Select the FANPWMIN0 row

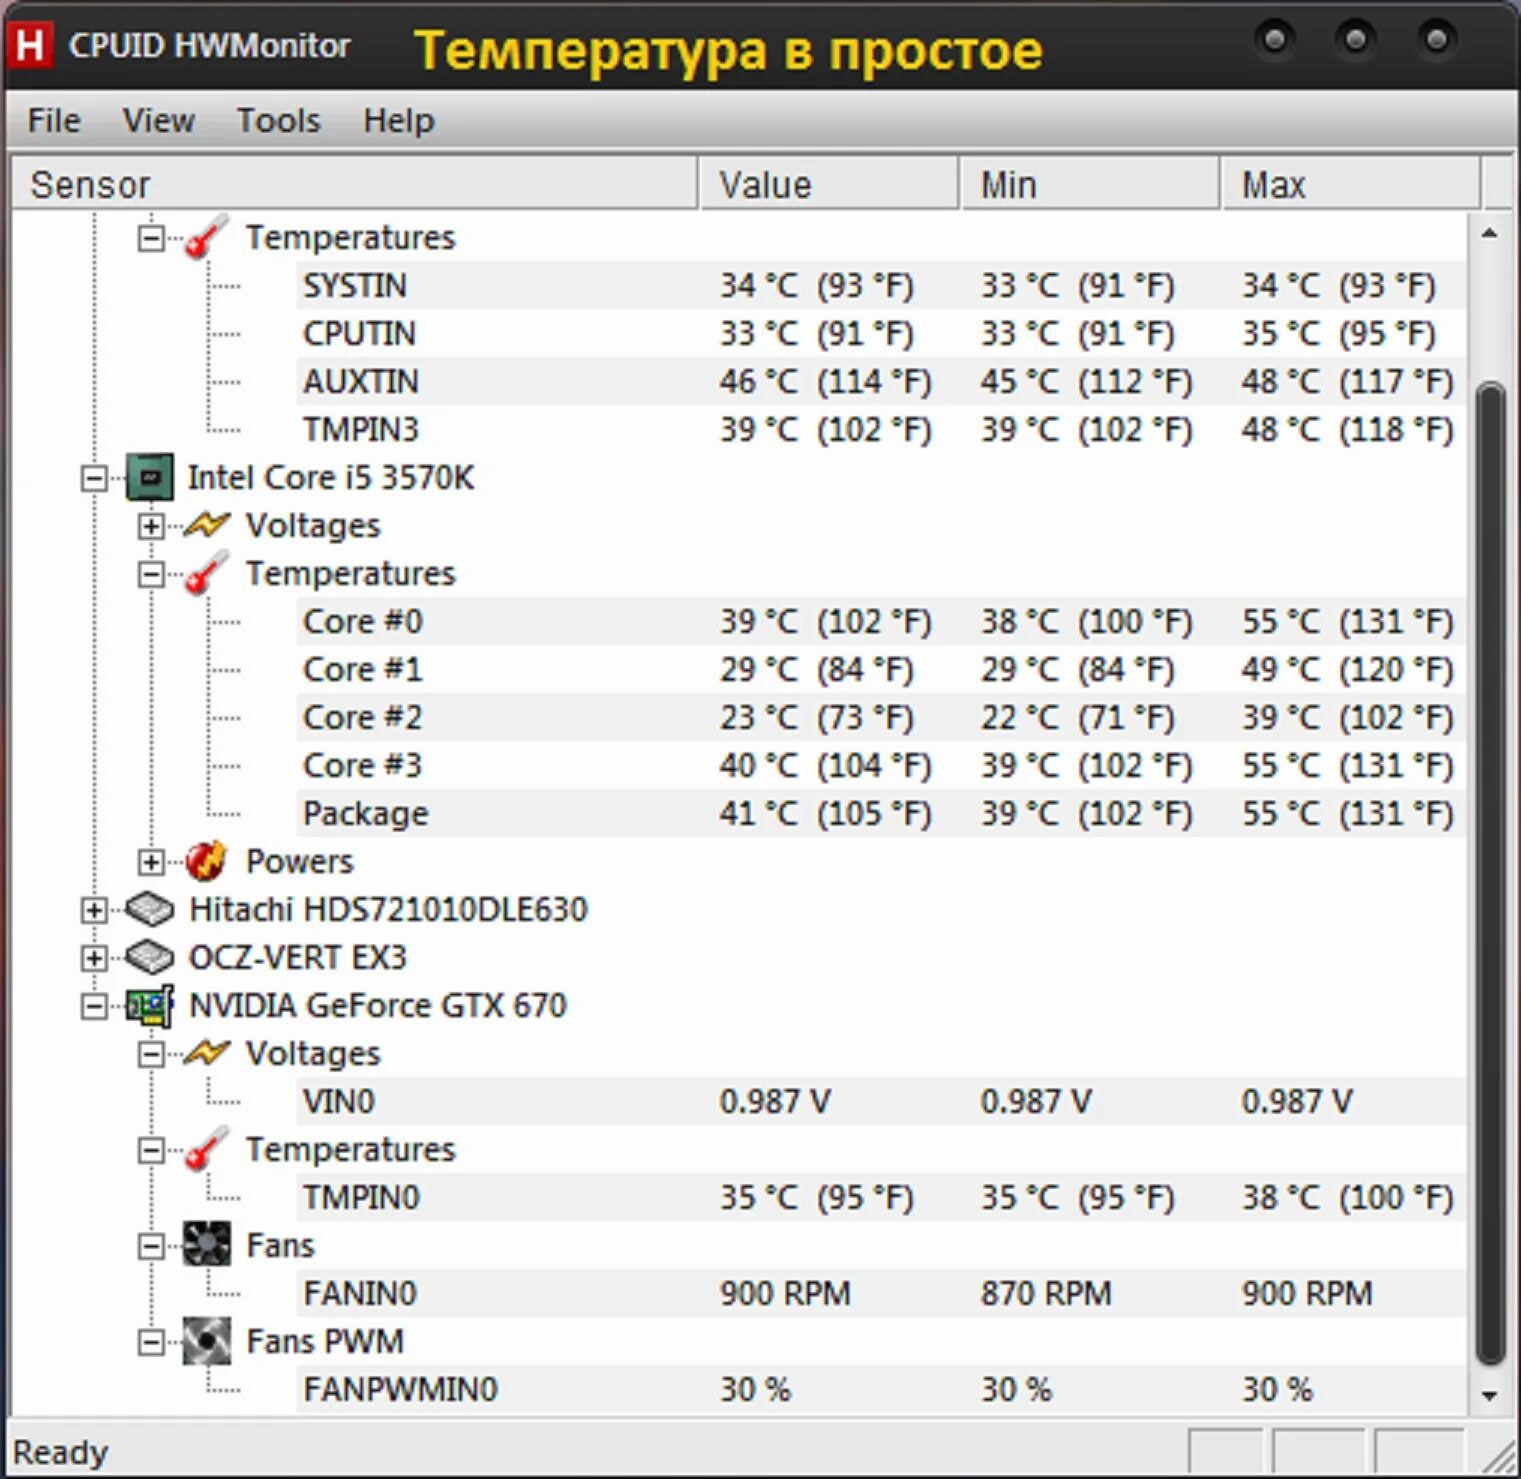[880, 1389]
